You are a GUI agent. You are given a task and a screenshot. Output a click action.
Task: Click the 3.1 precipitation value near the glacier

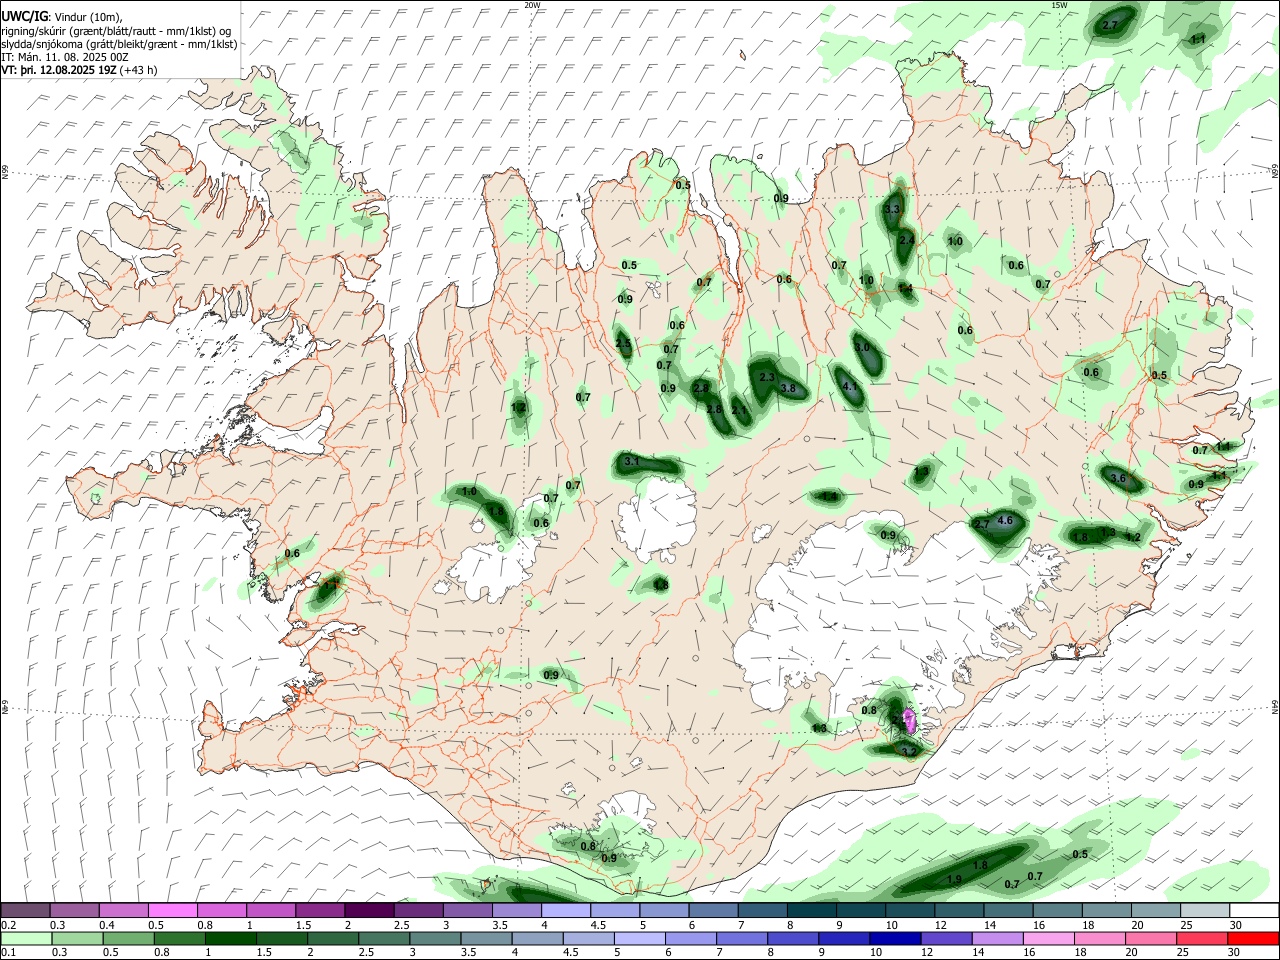pos(632,462)
